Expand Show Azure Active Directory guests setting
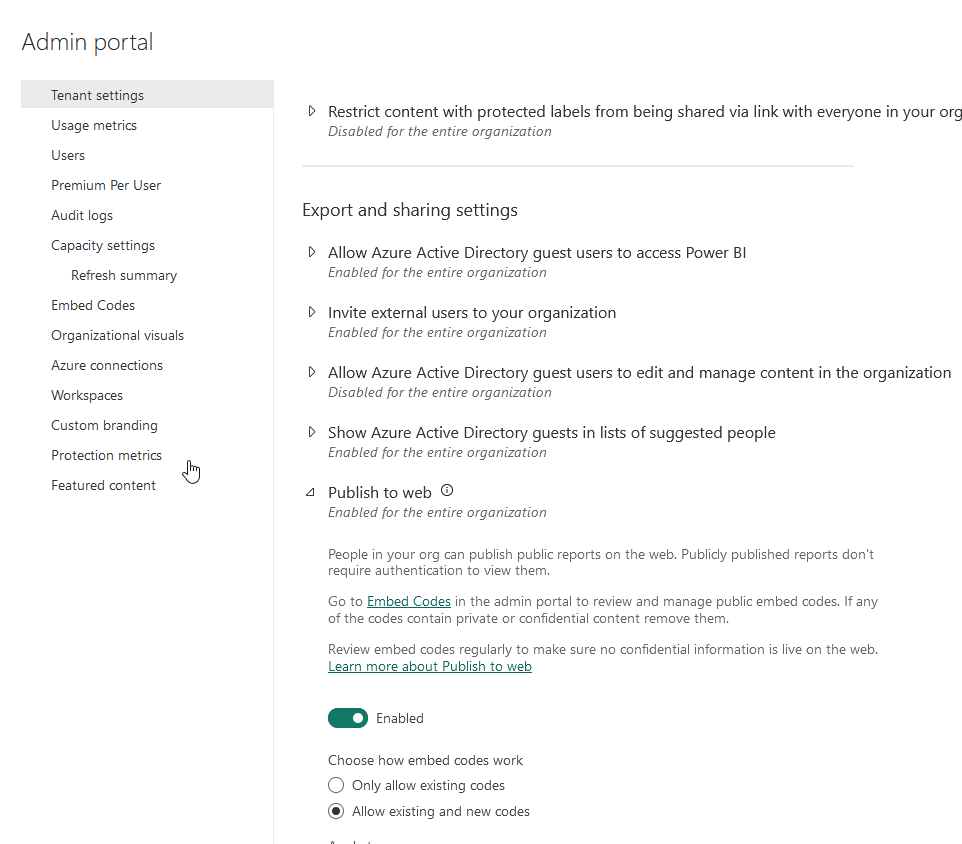This screenshot has width=962, height=844. point(312,432)
